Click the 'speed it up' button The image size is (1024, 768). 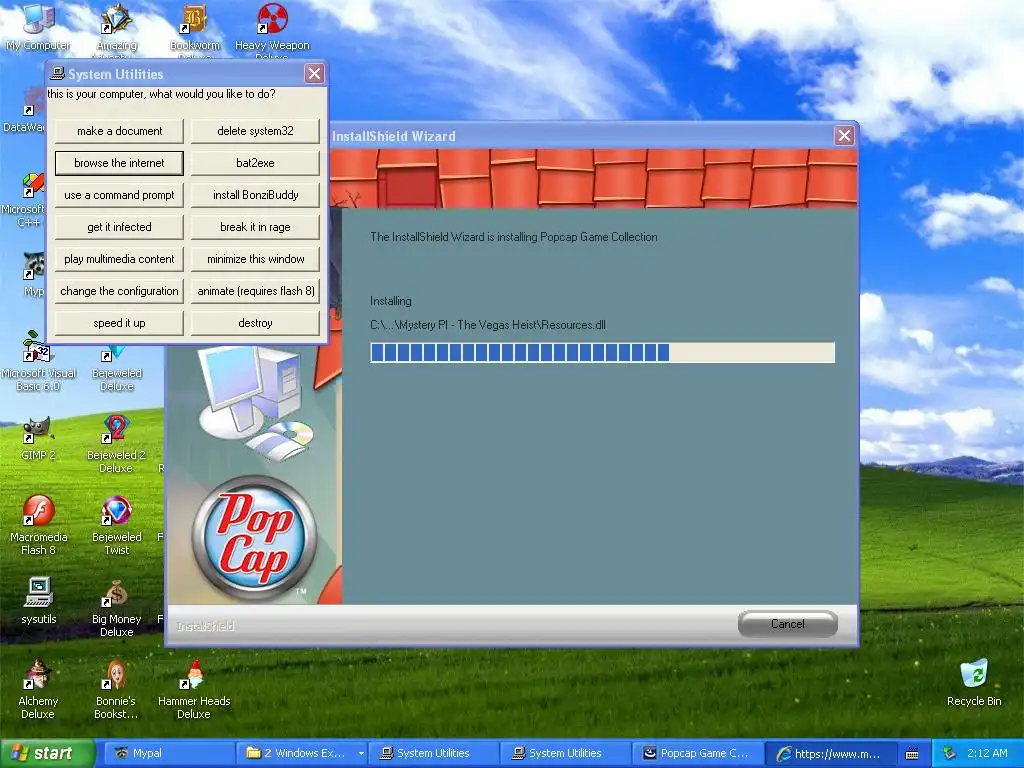pos(120,323)
